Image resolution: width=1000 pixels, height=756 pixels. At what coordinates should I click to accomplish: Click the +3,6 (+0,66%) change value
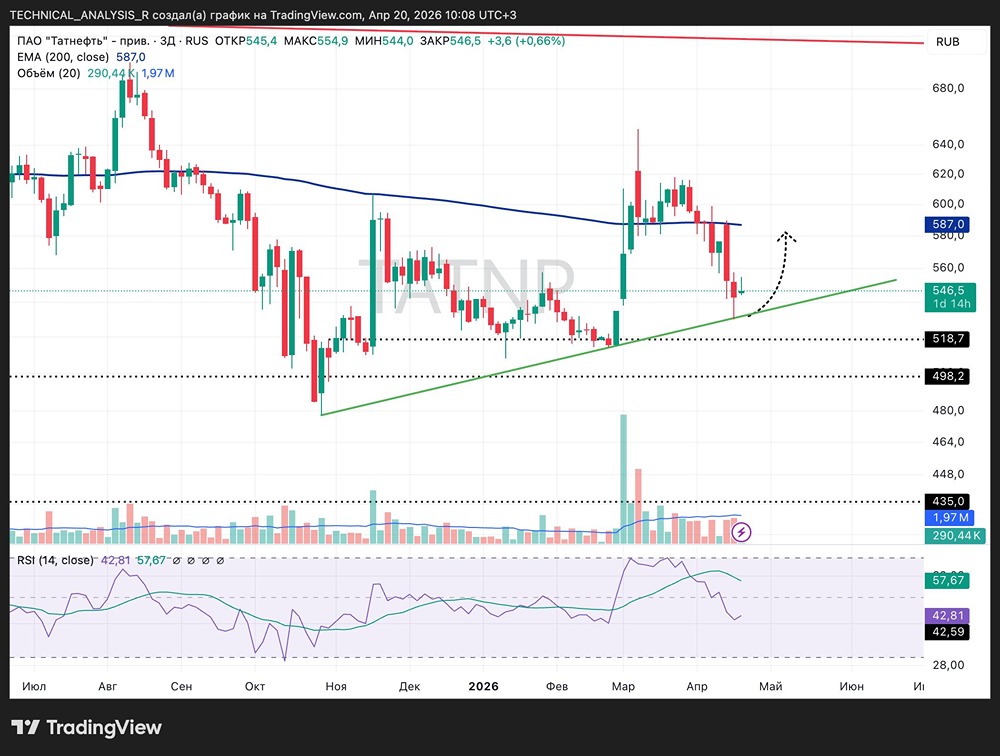(526, 41)
